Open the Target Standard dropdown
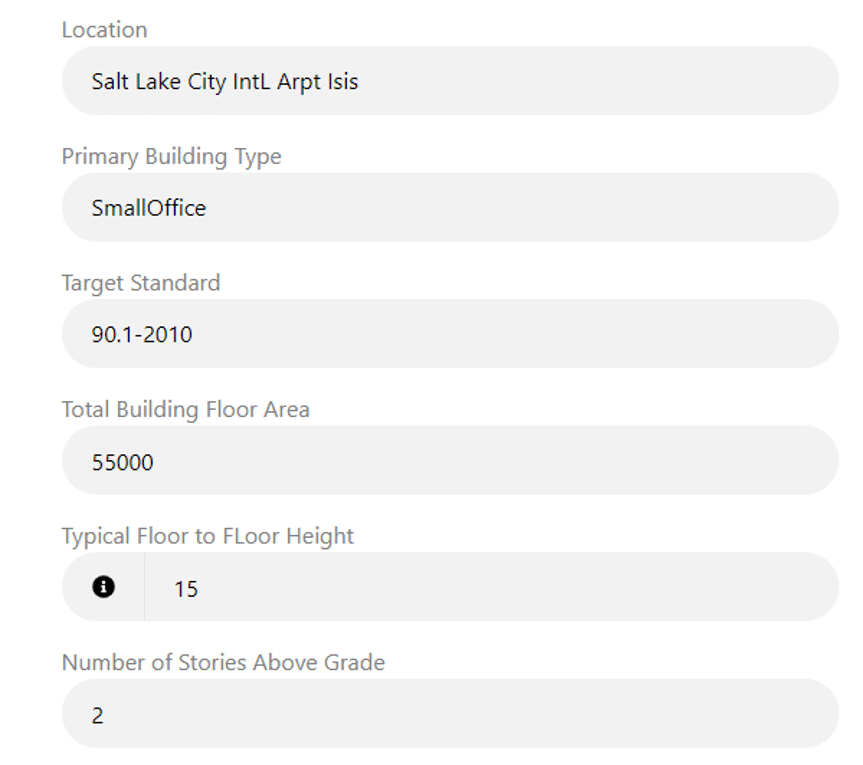The height and width of the screenshot is (765, 863). pyautogui.click(x=450, y=334)
